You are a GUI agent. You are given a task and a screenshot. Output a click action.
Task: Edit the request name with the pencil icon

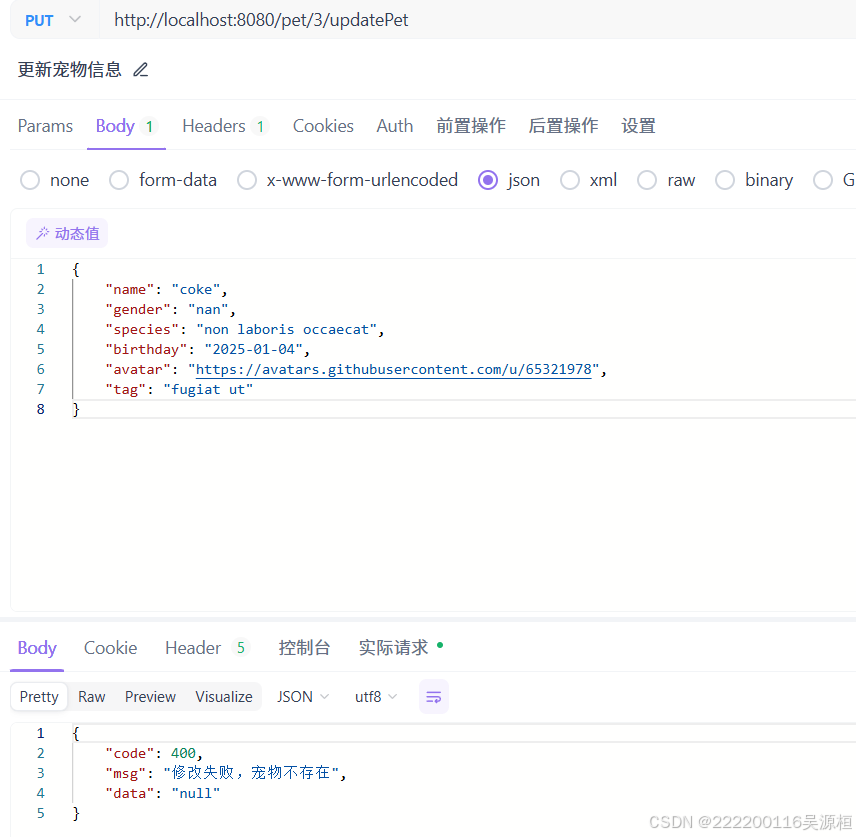click(141, 70)
